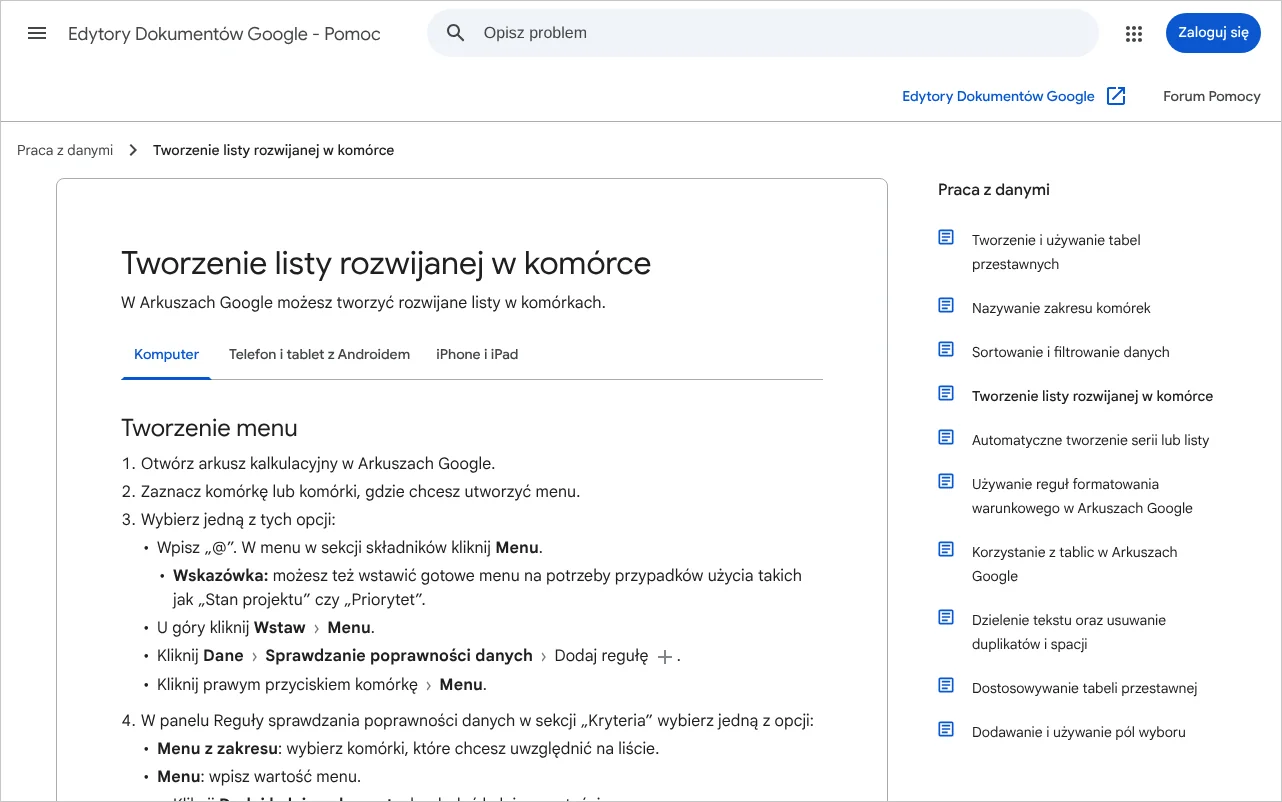Click the article icon beside Korzystanie z tablic
1282x802 pixels.
(x=946, y=549)
